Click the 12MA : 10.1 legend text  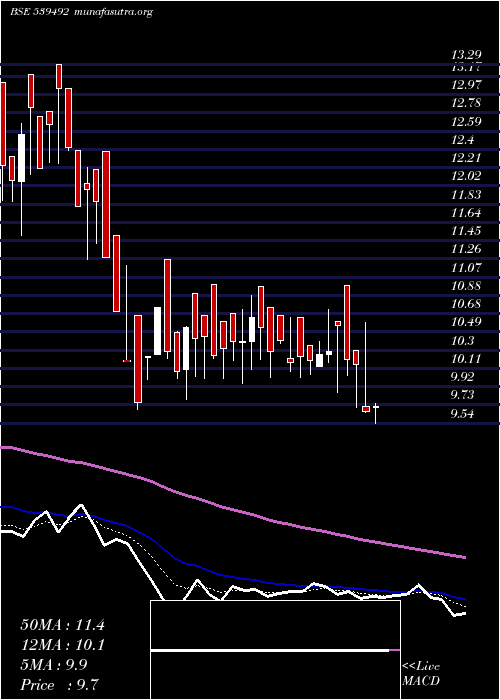coord(62,645)
